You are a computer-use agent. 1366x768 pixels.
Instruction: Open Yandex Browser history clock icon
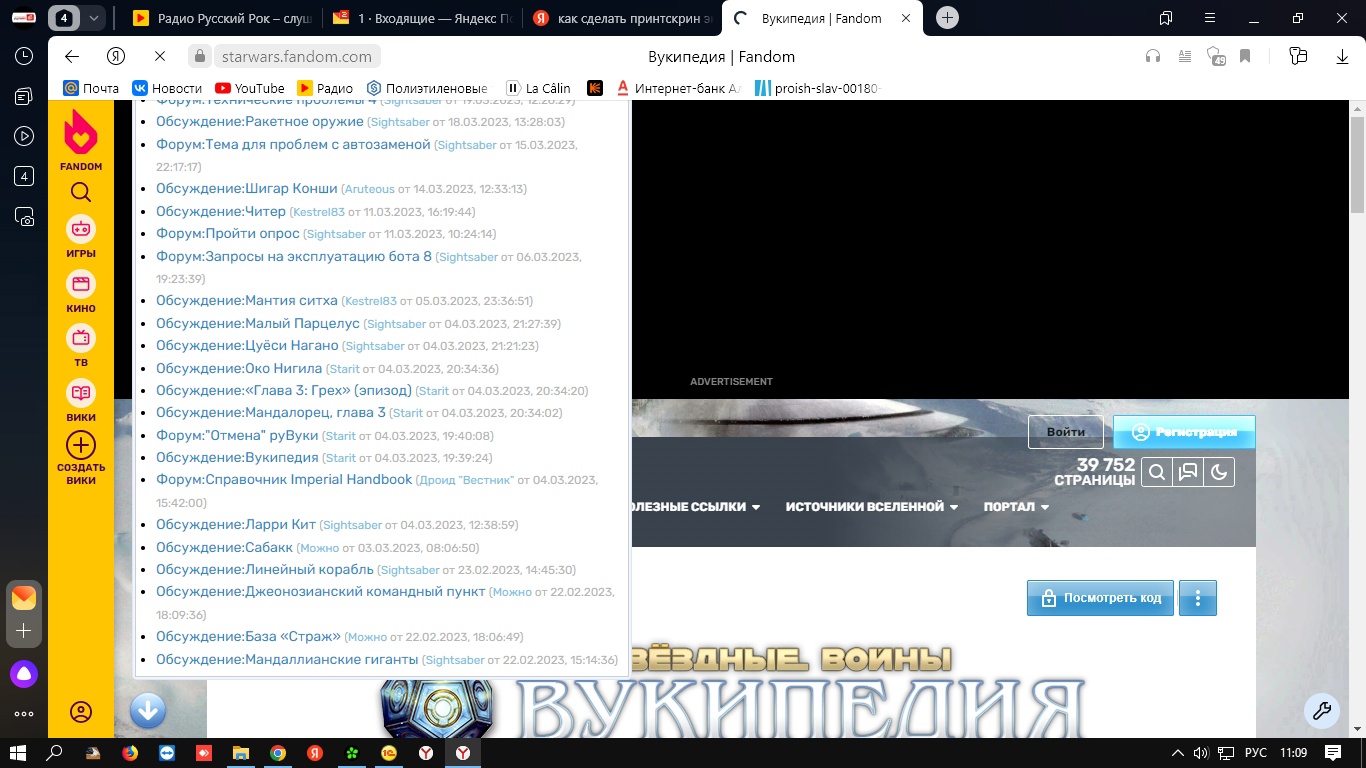click(24, 57)
